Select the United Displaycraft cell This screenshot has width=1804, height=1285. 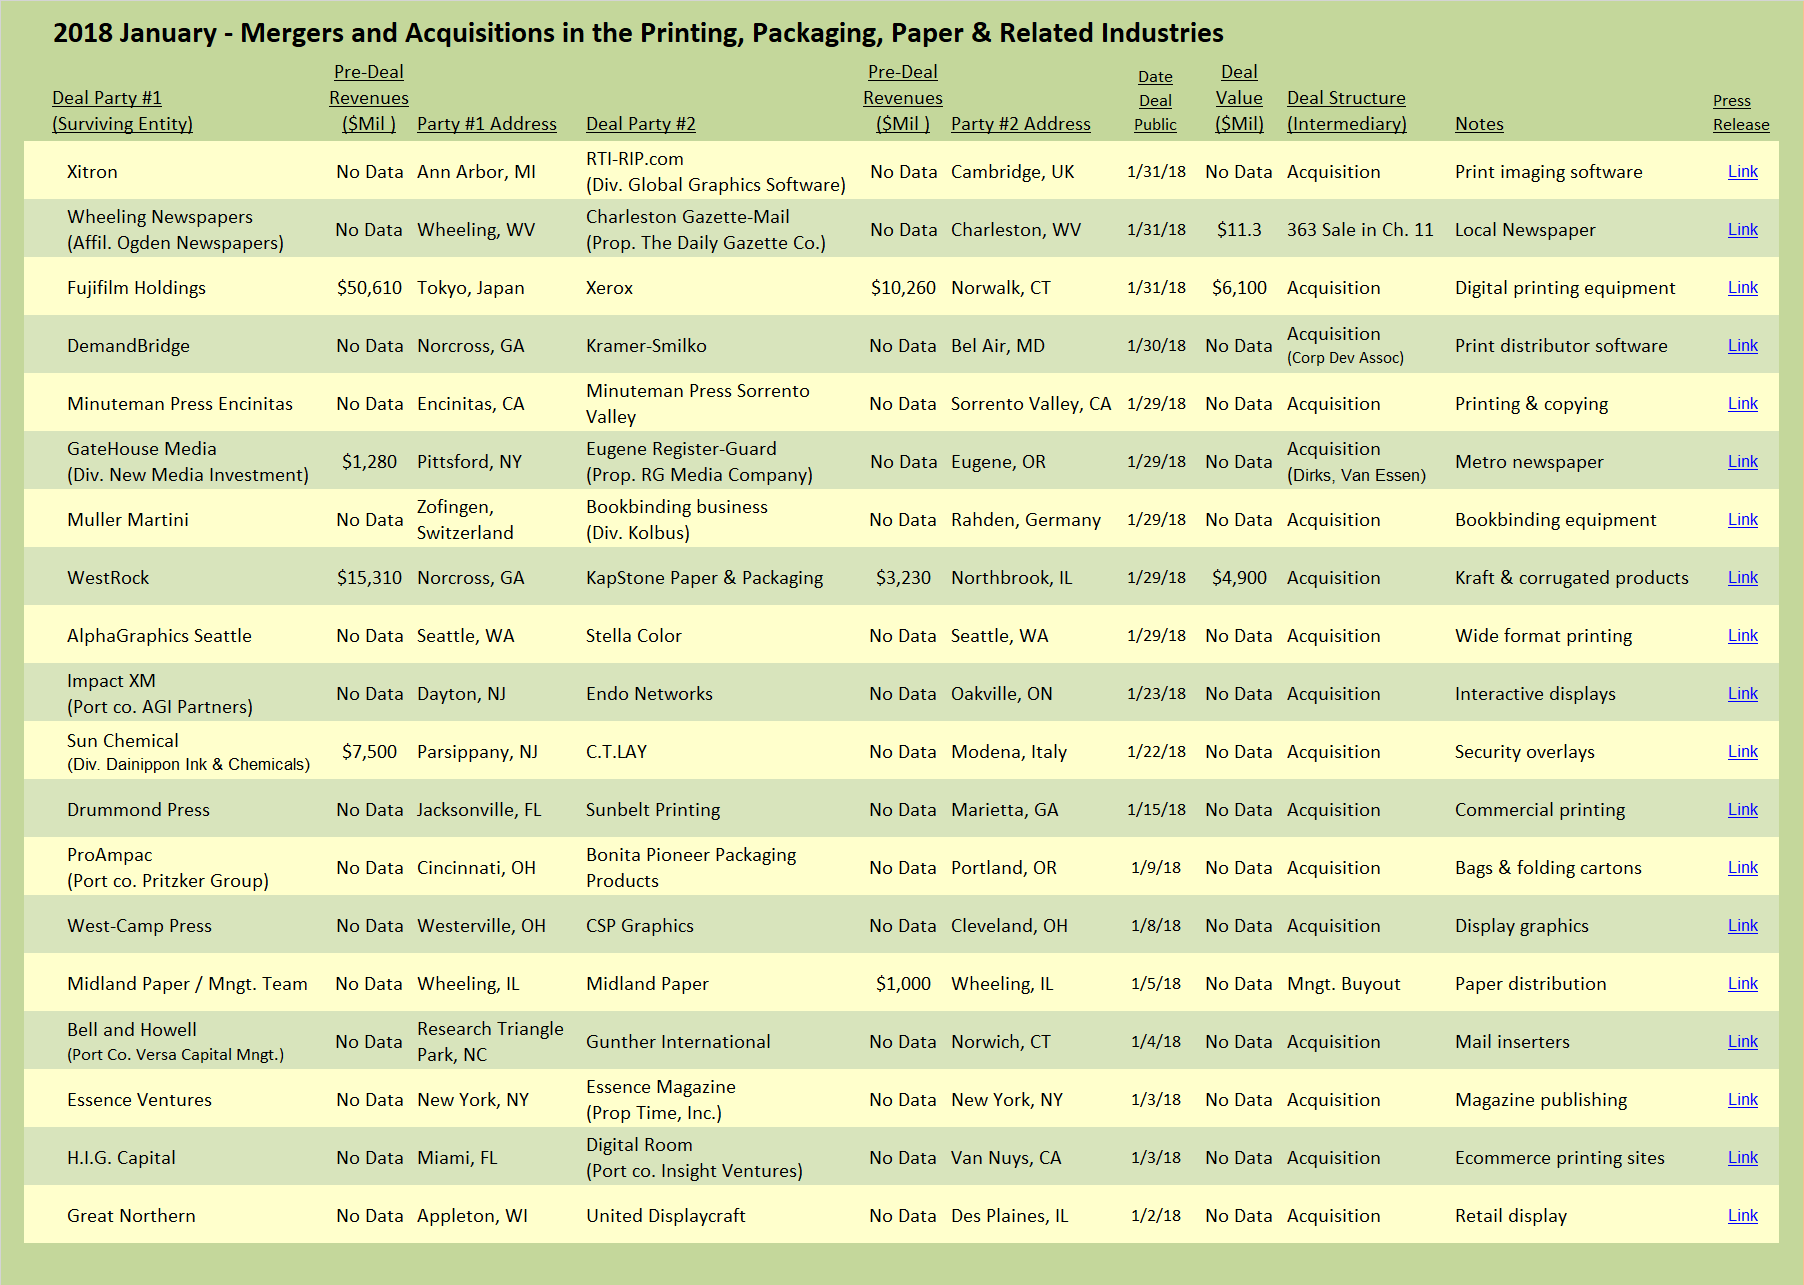pos(666,1216)
